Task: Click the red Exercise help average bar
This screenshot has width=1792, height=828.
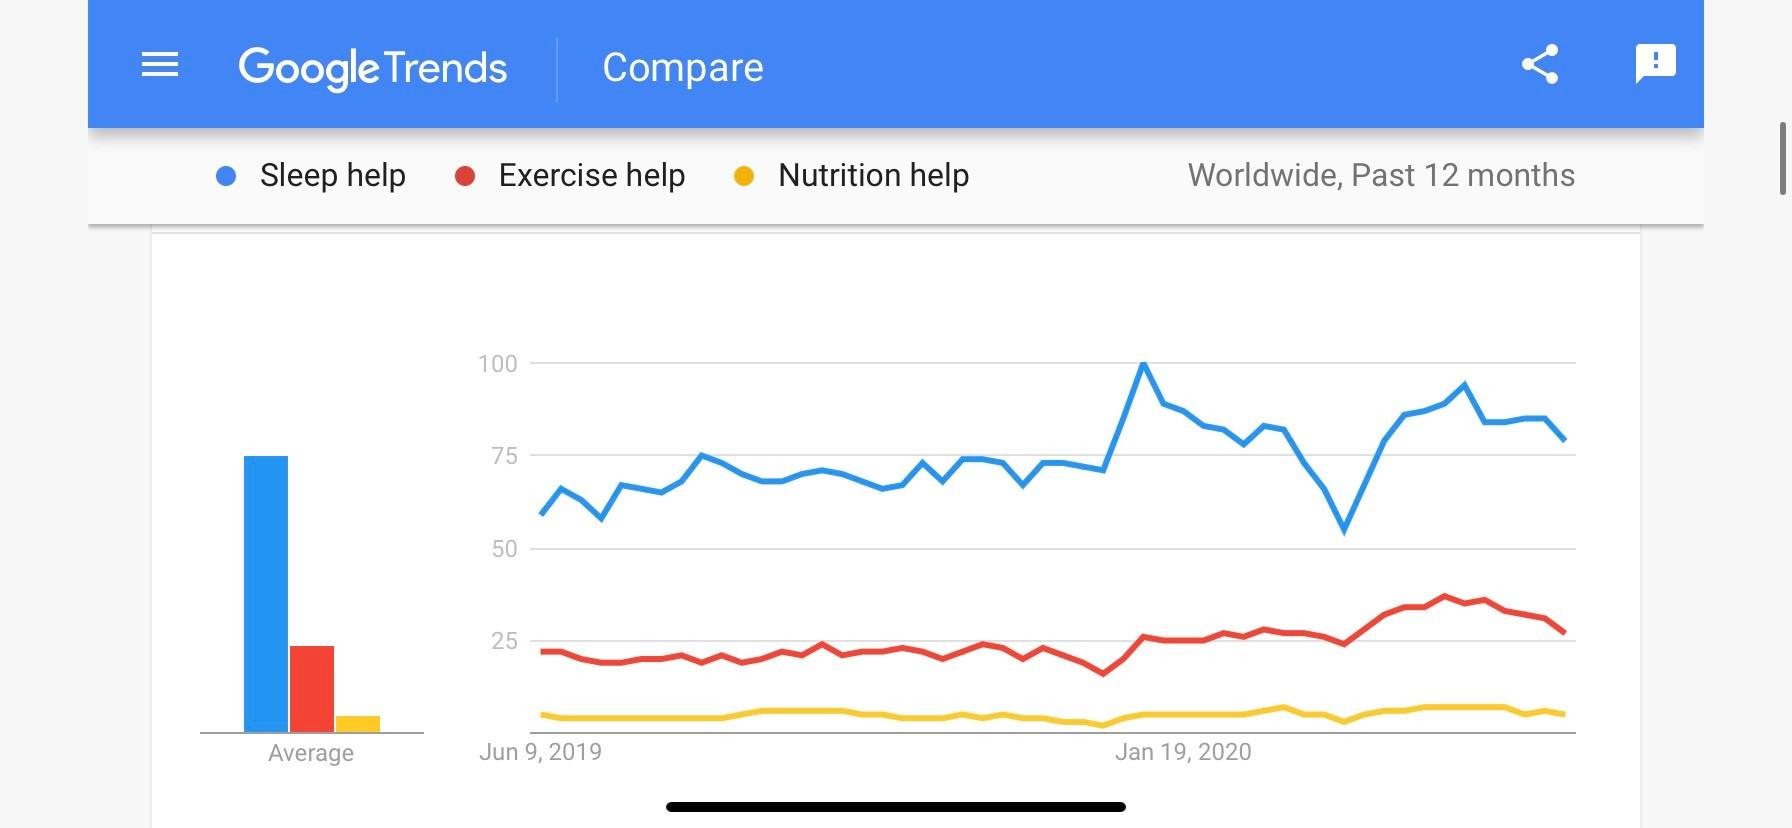Action: click(x=312, y=689)
